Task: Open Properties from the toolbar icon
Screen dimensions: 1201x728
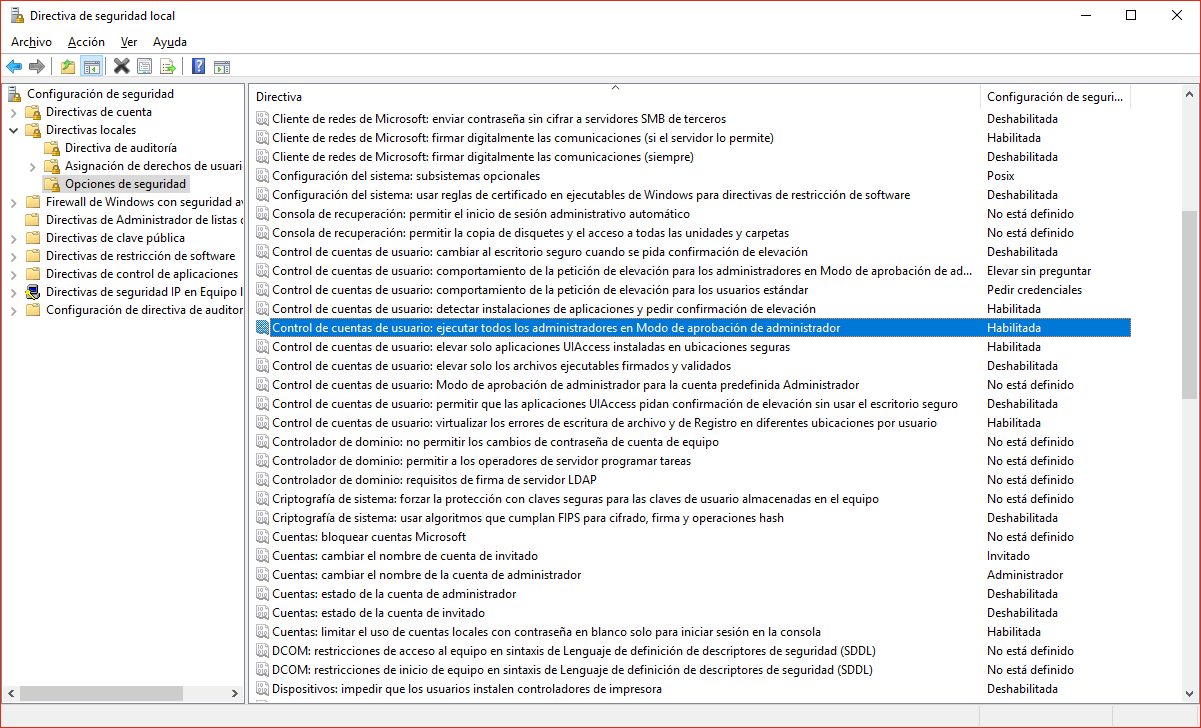Action: click(145, 67)
